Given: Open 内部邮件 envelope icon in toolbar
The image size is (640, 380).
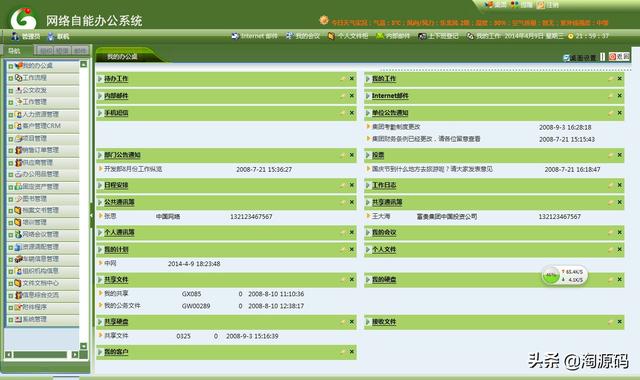Looking at the screenshot, I should (x=380, y=36).
